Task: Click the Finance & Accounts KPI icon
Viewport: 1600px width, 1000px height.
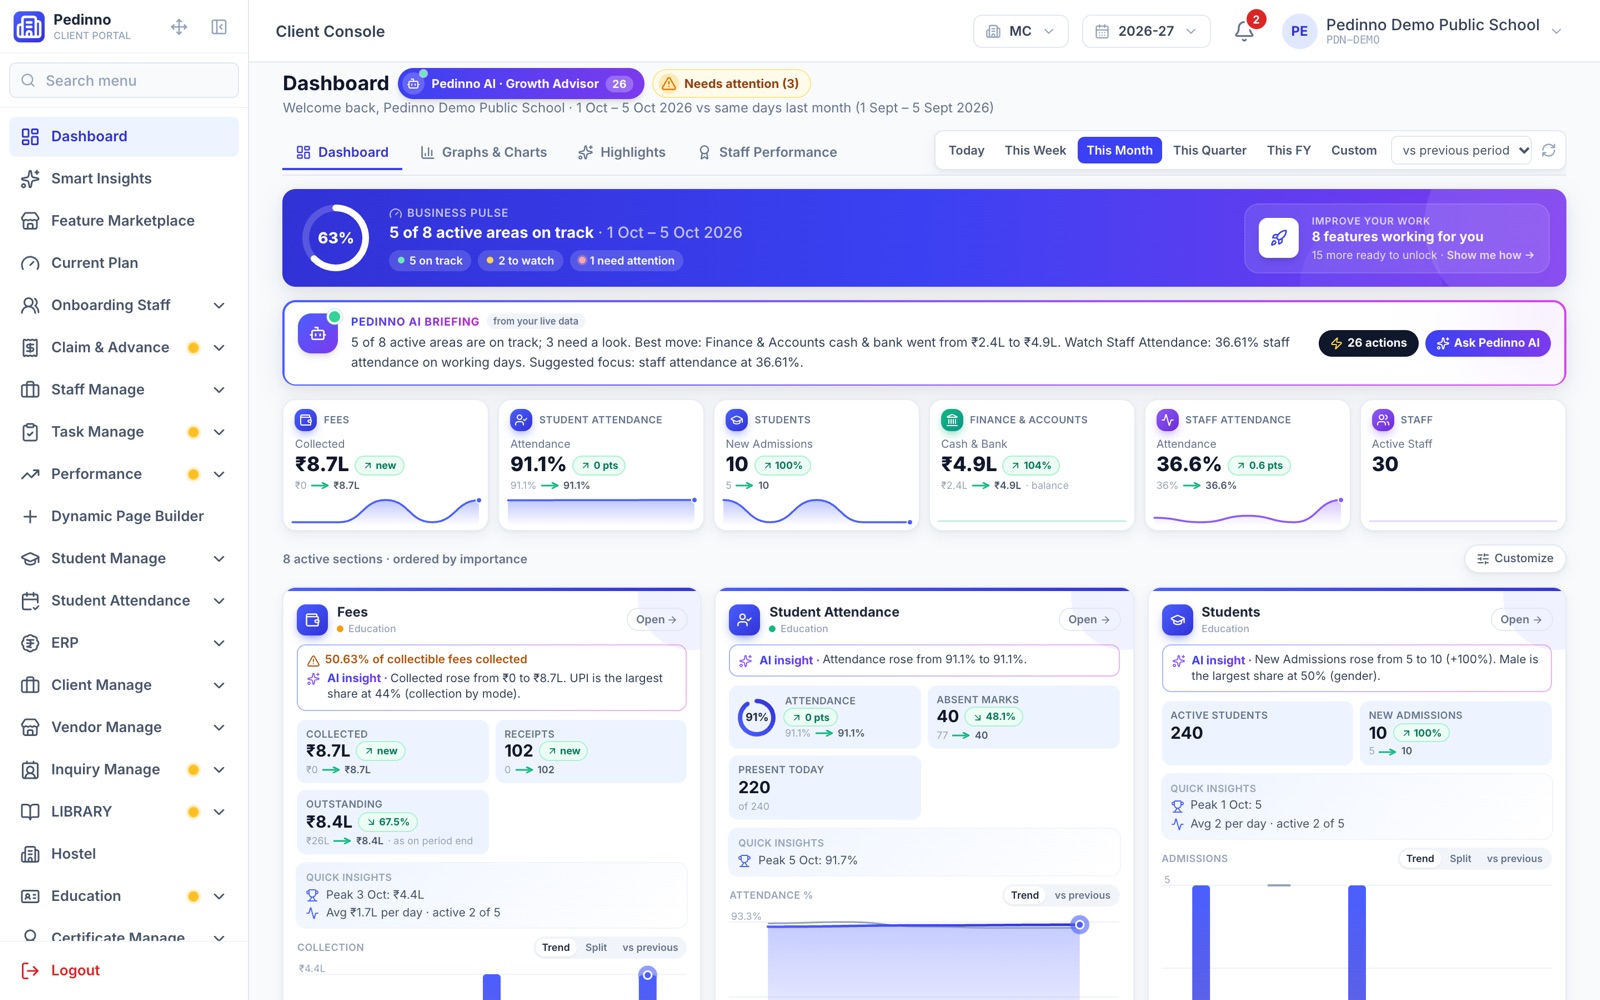Action: [952, 420]
